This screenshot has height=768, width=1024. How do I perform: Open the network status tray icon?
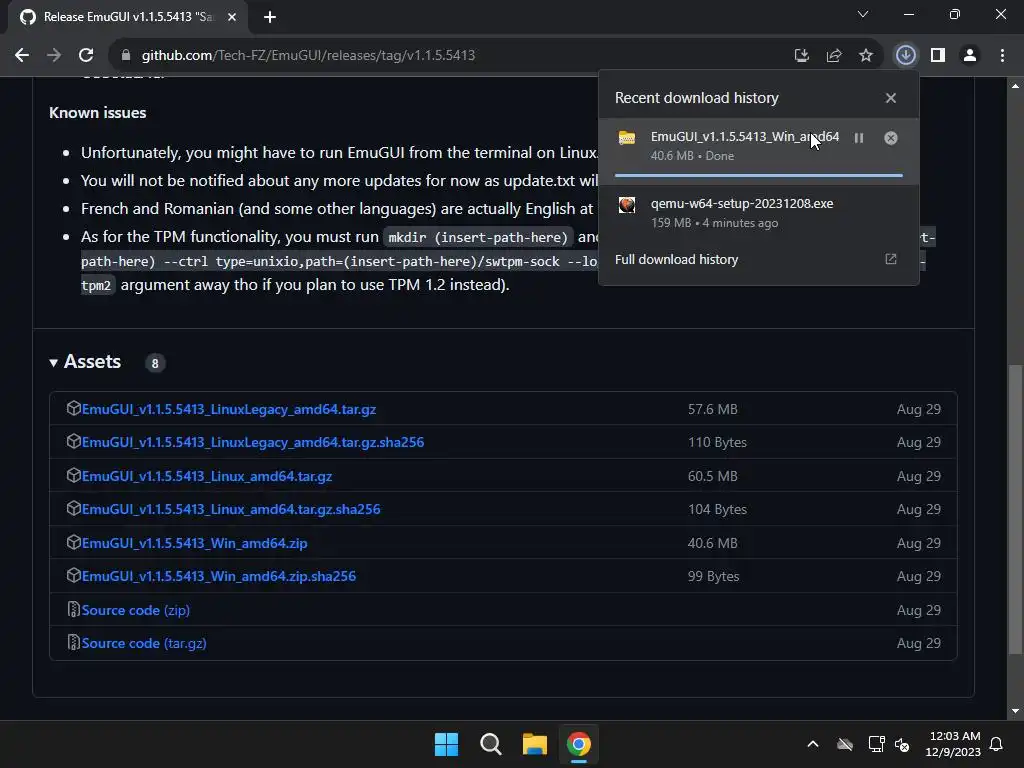876,744
